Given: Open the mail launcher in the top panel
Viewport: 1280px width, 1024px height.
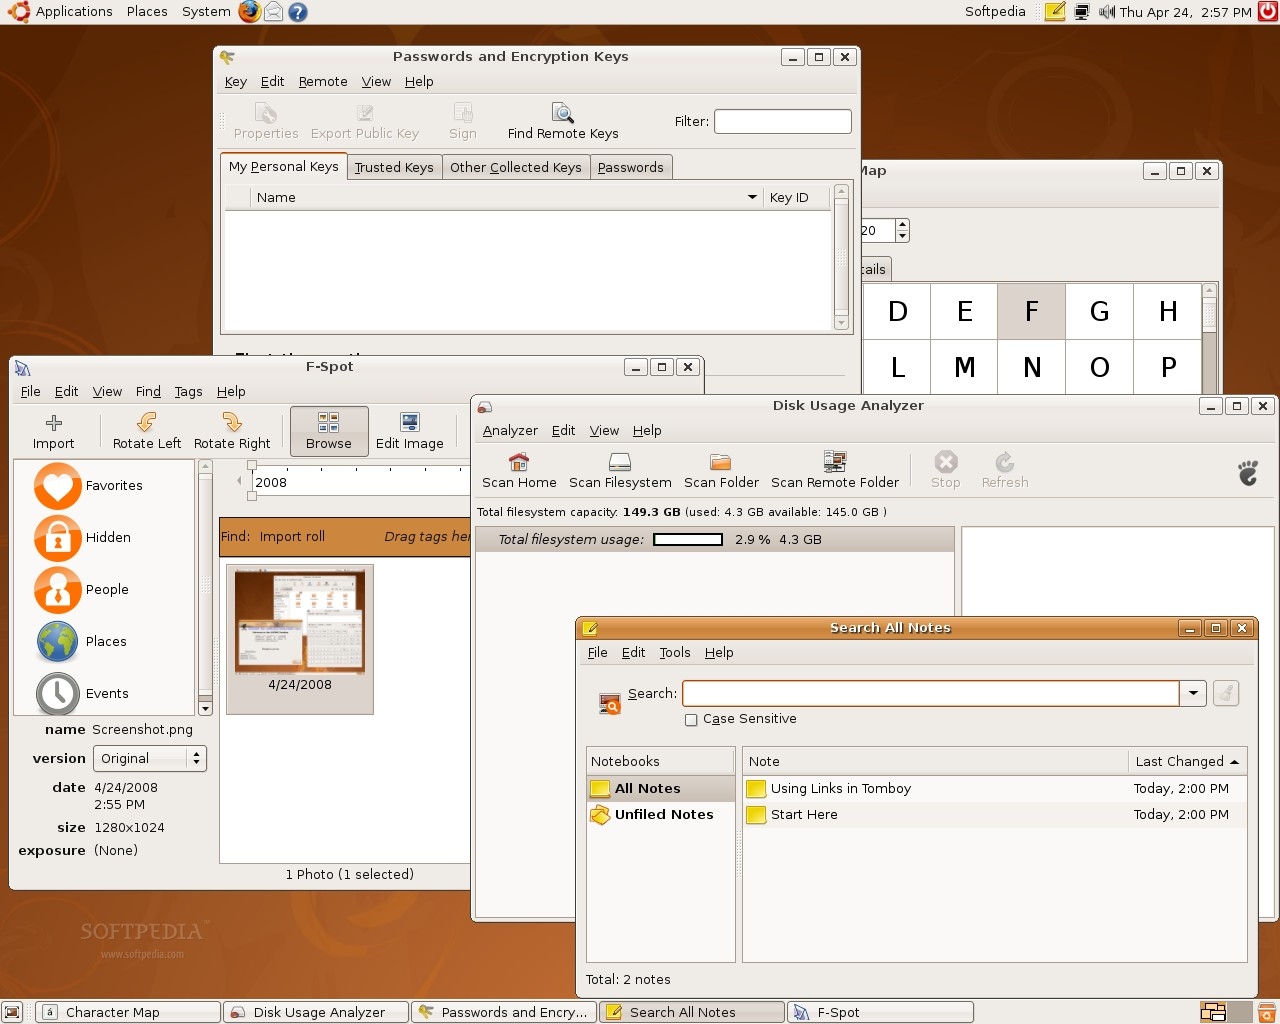Looking at the screenshot, I should [x=273, y=12].
